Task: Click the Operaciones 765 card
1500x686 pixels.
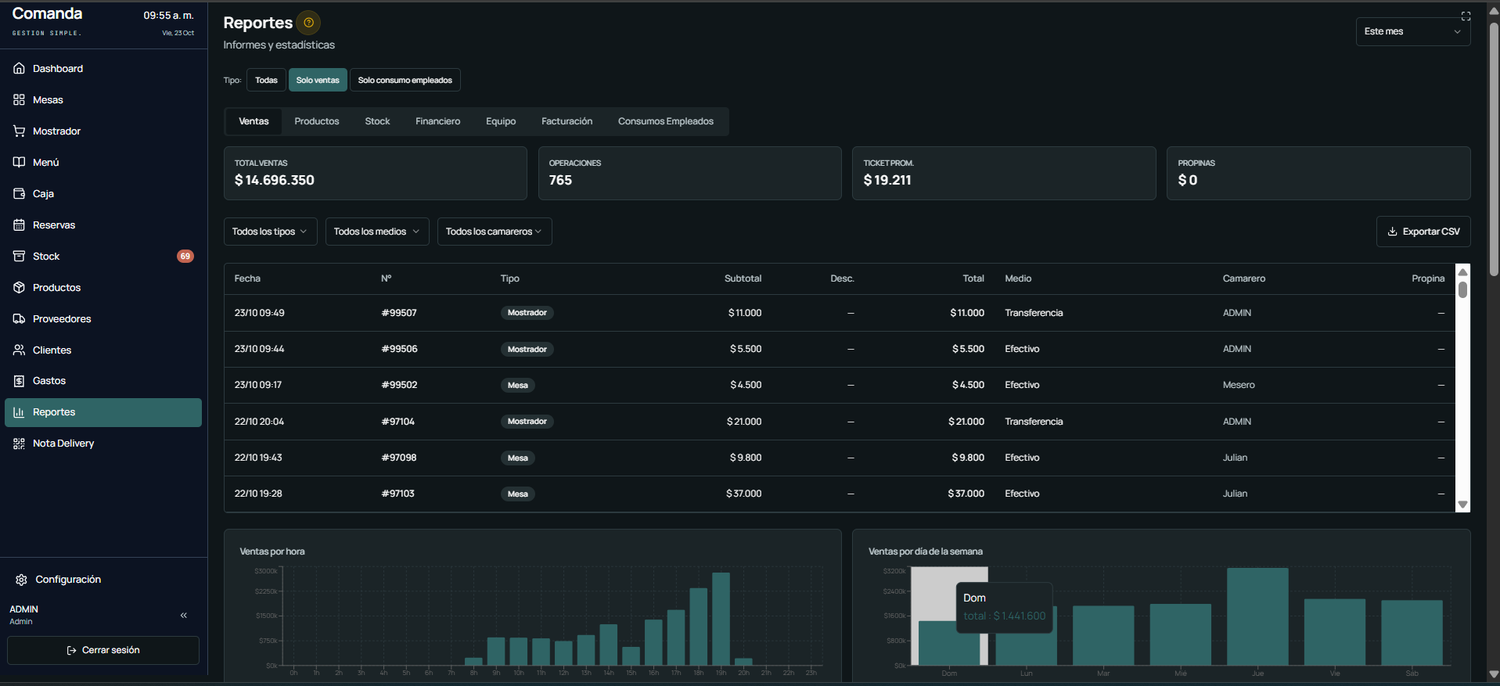Action: click(690, 173)
